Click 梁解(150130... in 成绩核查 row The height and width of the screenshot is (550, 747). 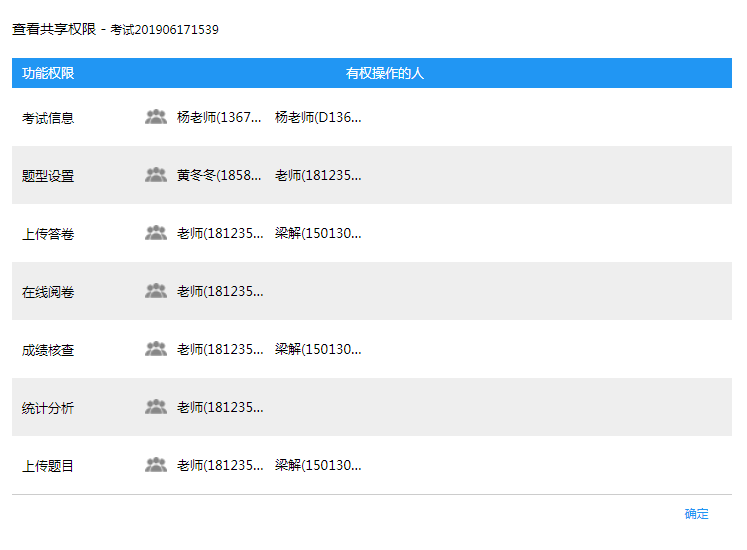(318, 349)
